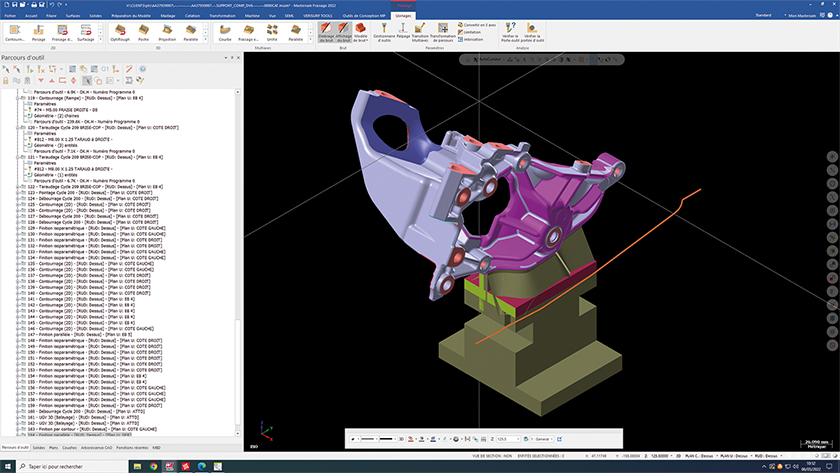Click the Windows taskbar search field
This screenshot has height=473, width=840.
tap(60, 466)
